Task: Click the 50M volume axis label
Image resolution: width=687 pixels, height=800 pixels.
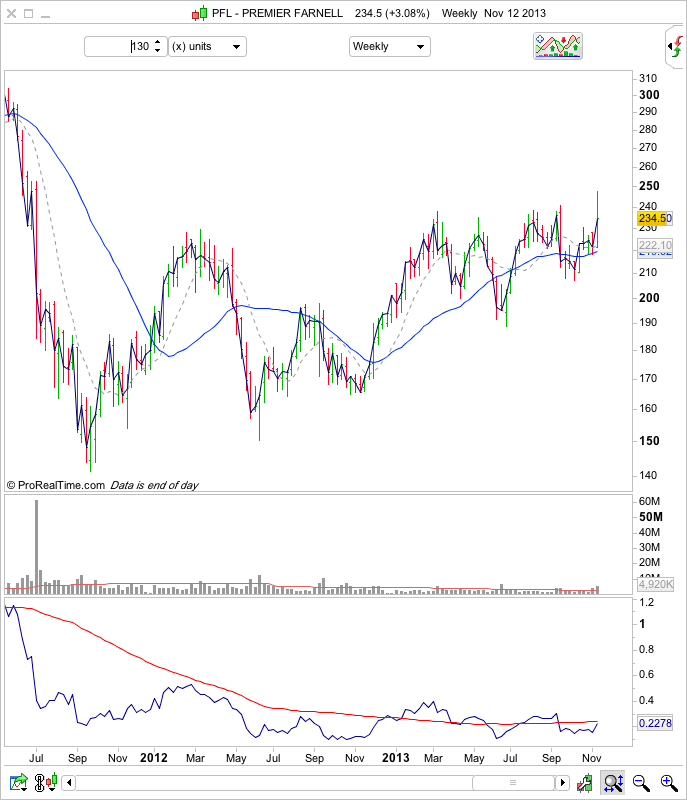Action: pyautogui.click(x=651, y=517)
